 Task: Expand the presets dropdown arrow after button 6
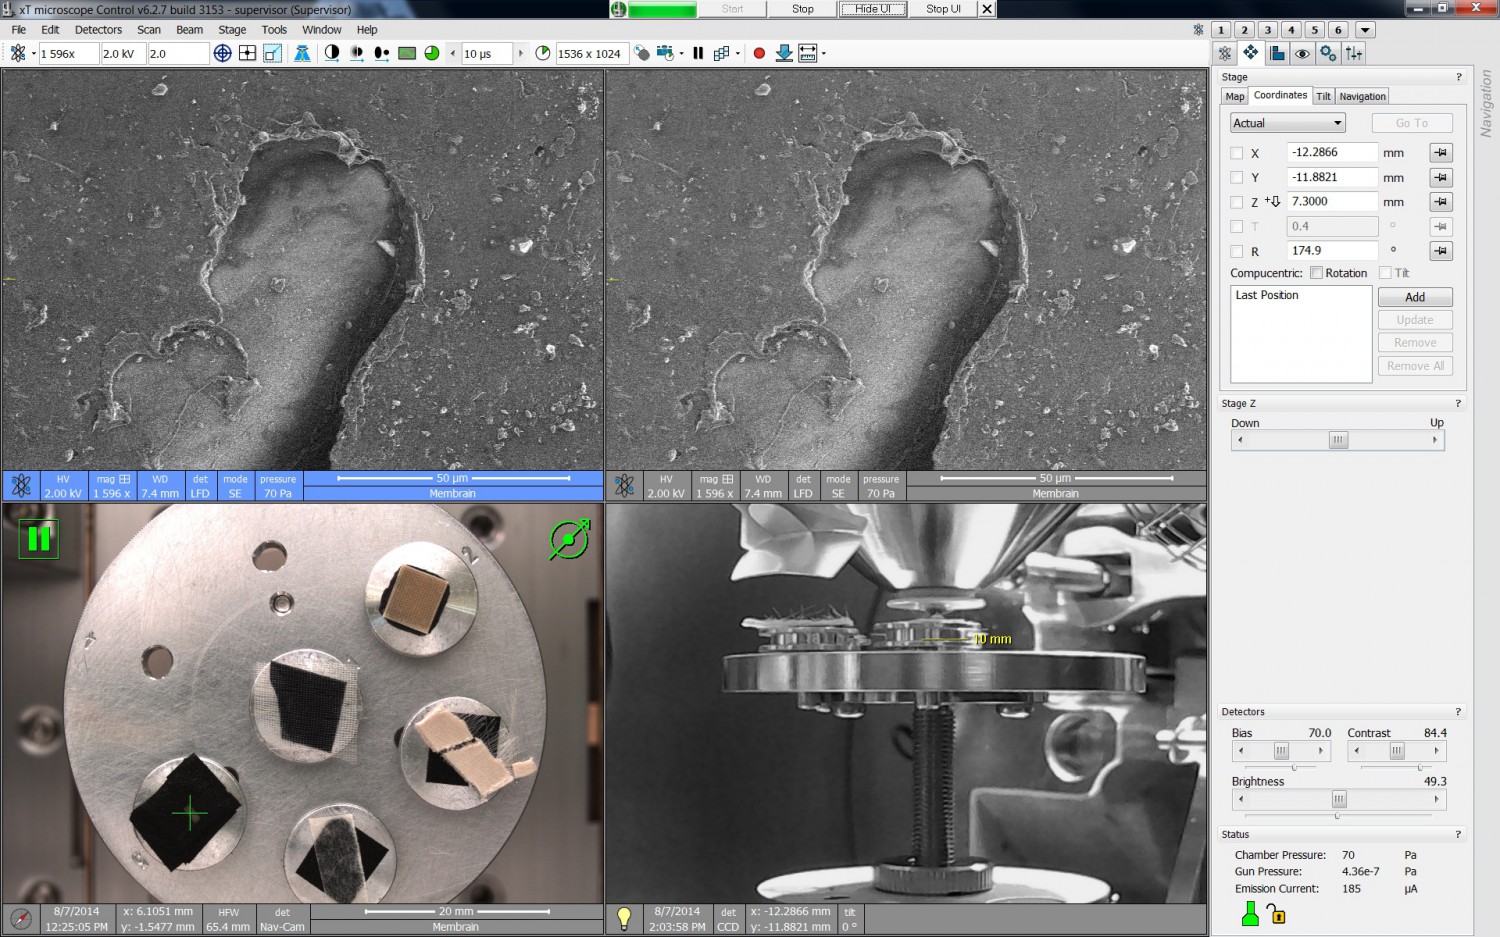(1365, 30)
